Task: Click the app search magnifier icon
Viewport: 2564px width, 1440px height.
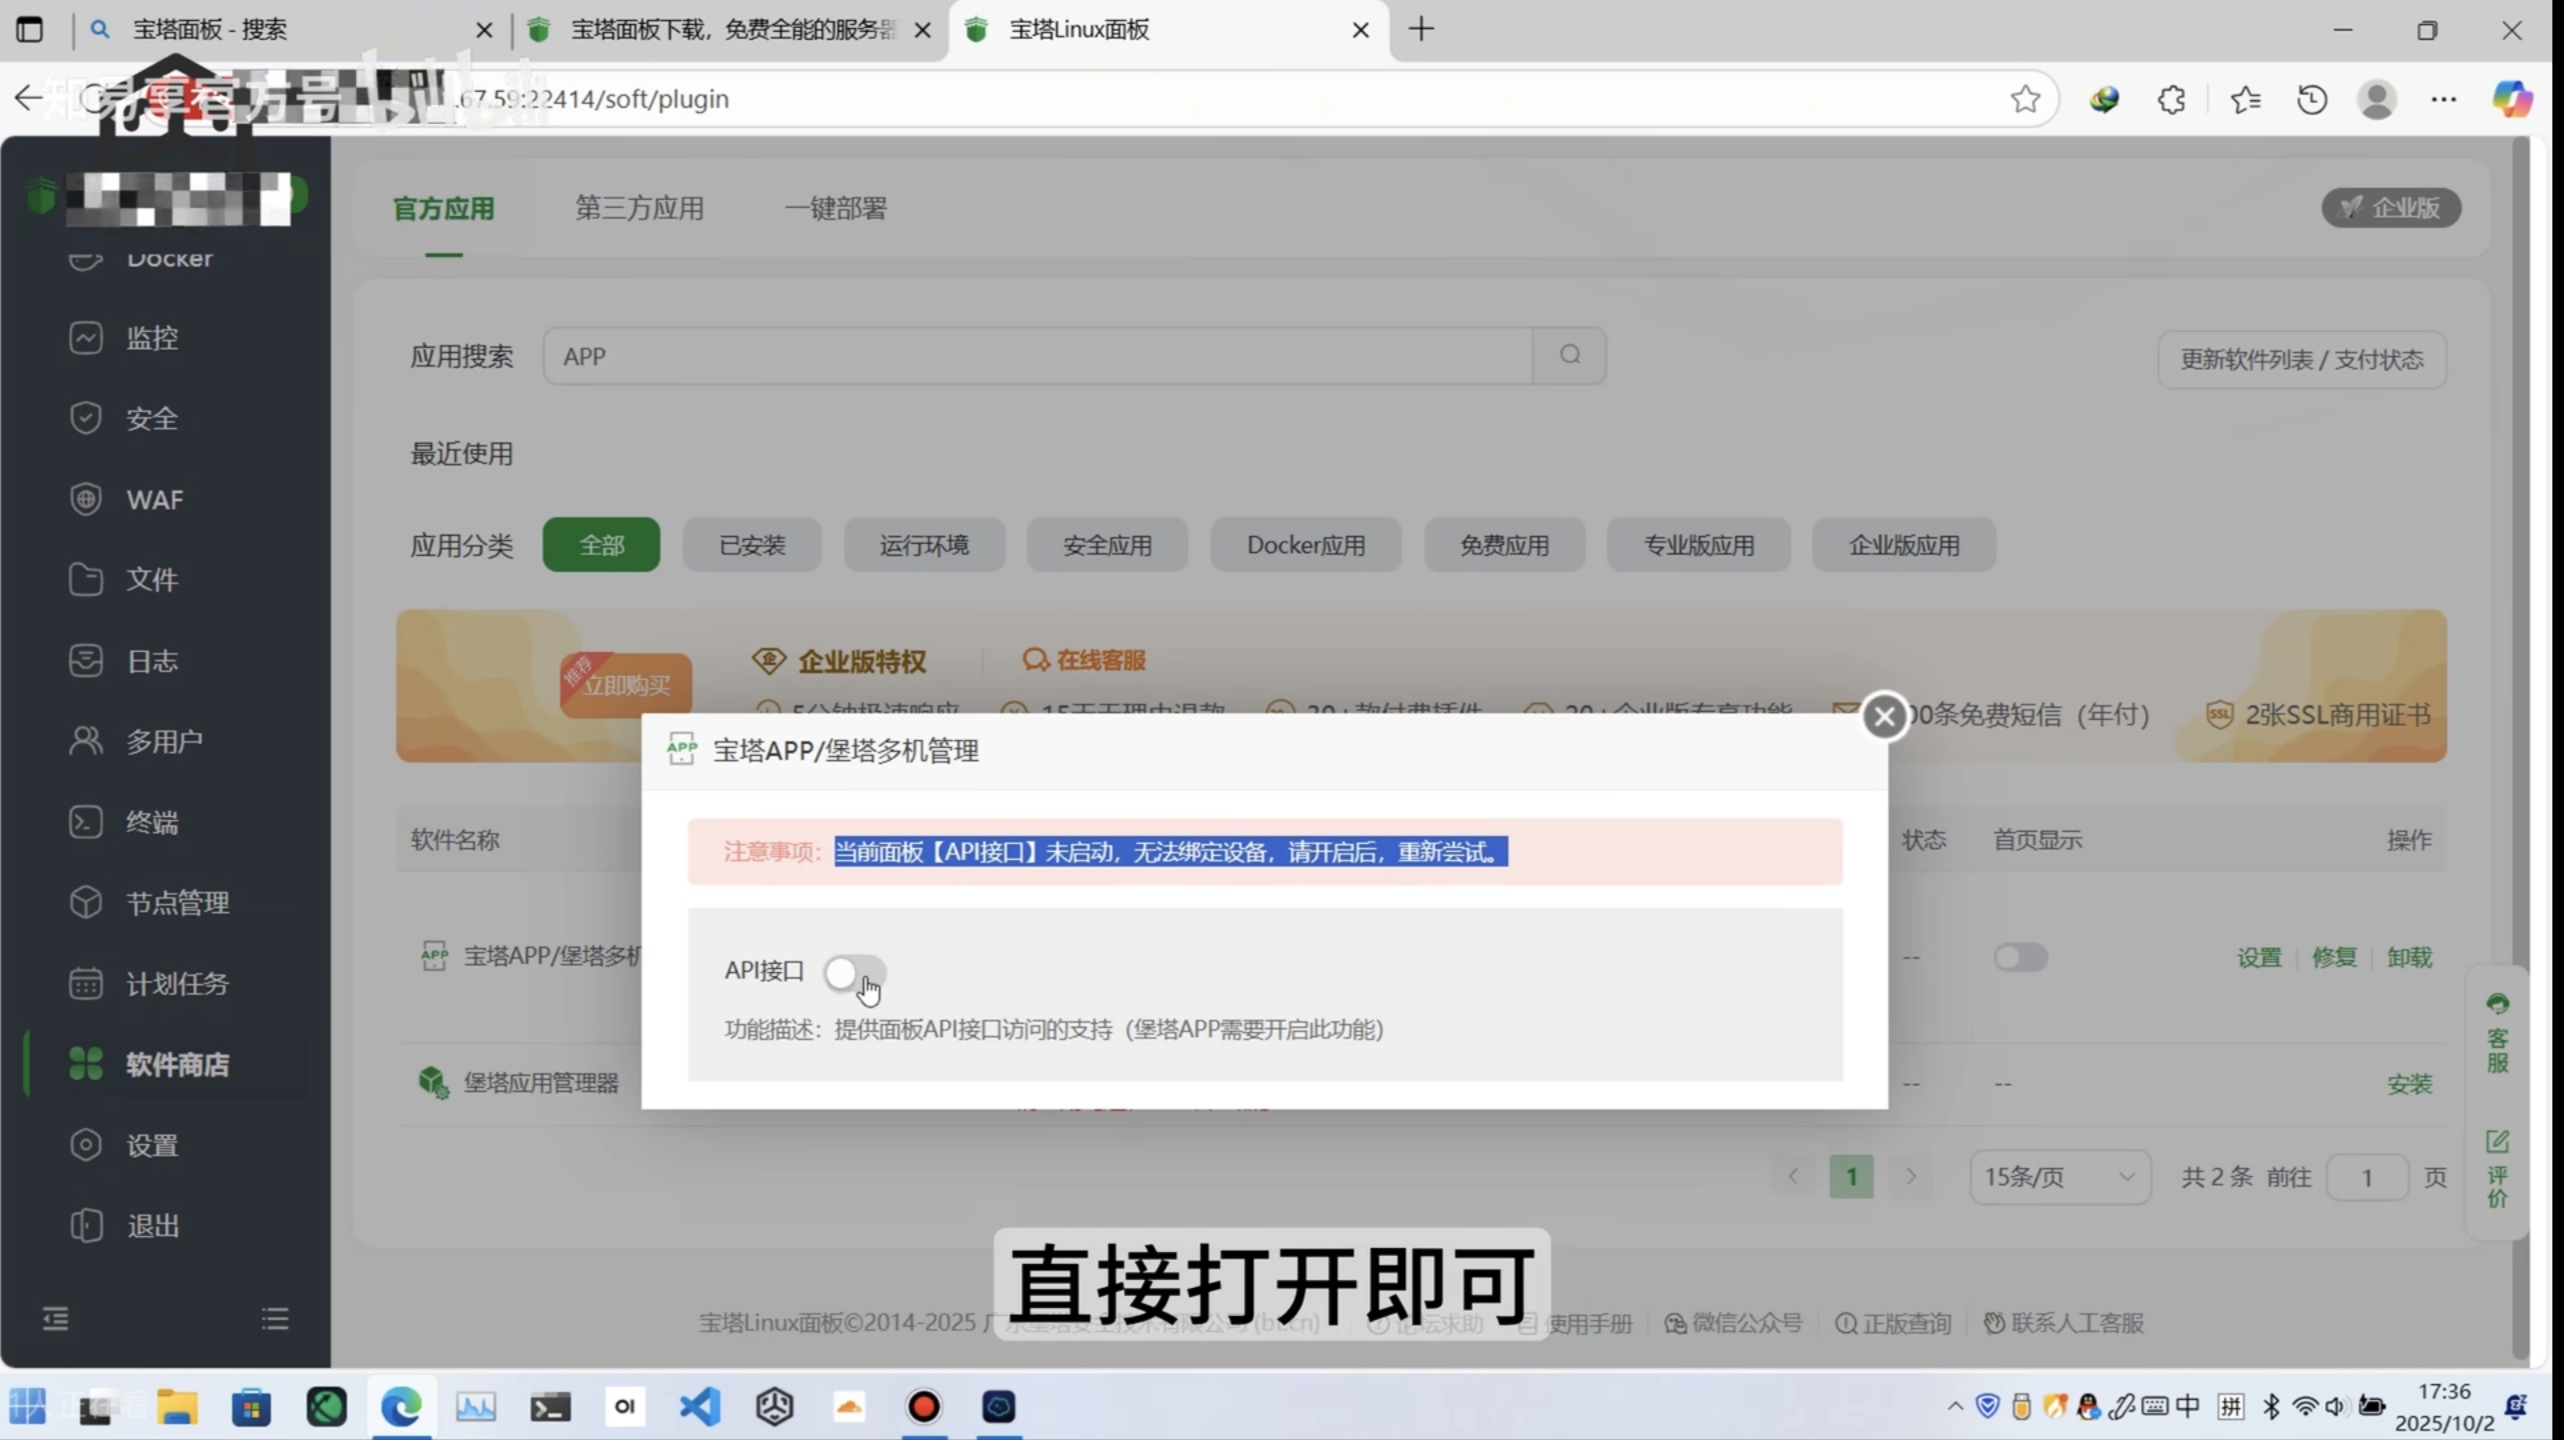Action: tap(1569, 355)
